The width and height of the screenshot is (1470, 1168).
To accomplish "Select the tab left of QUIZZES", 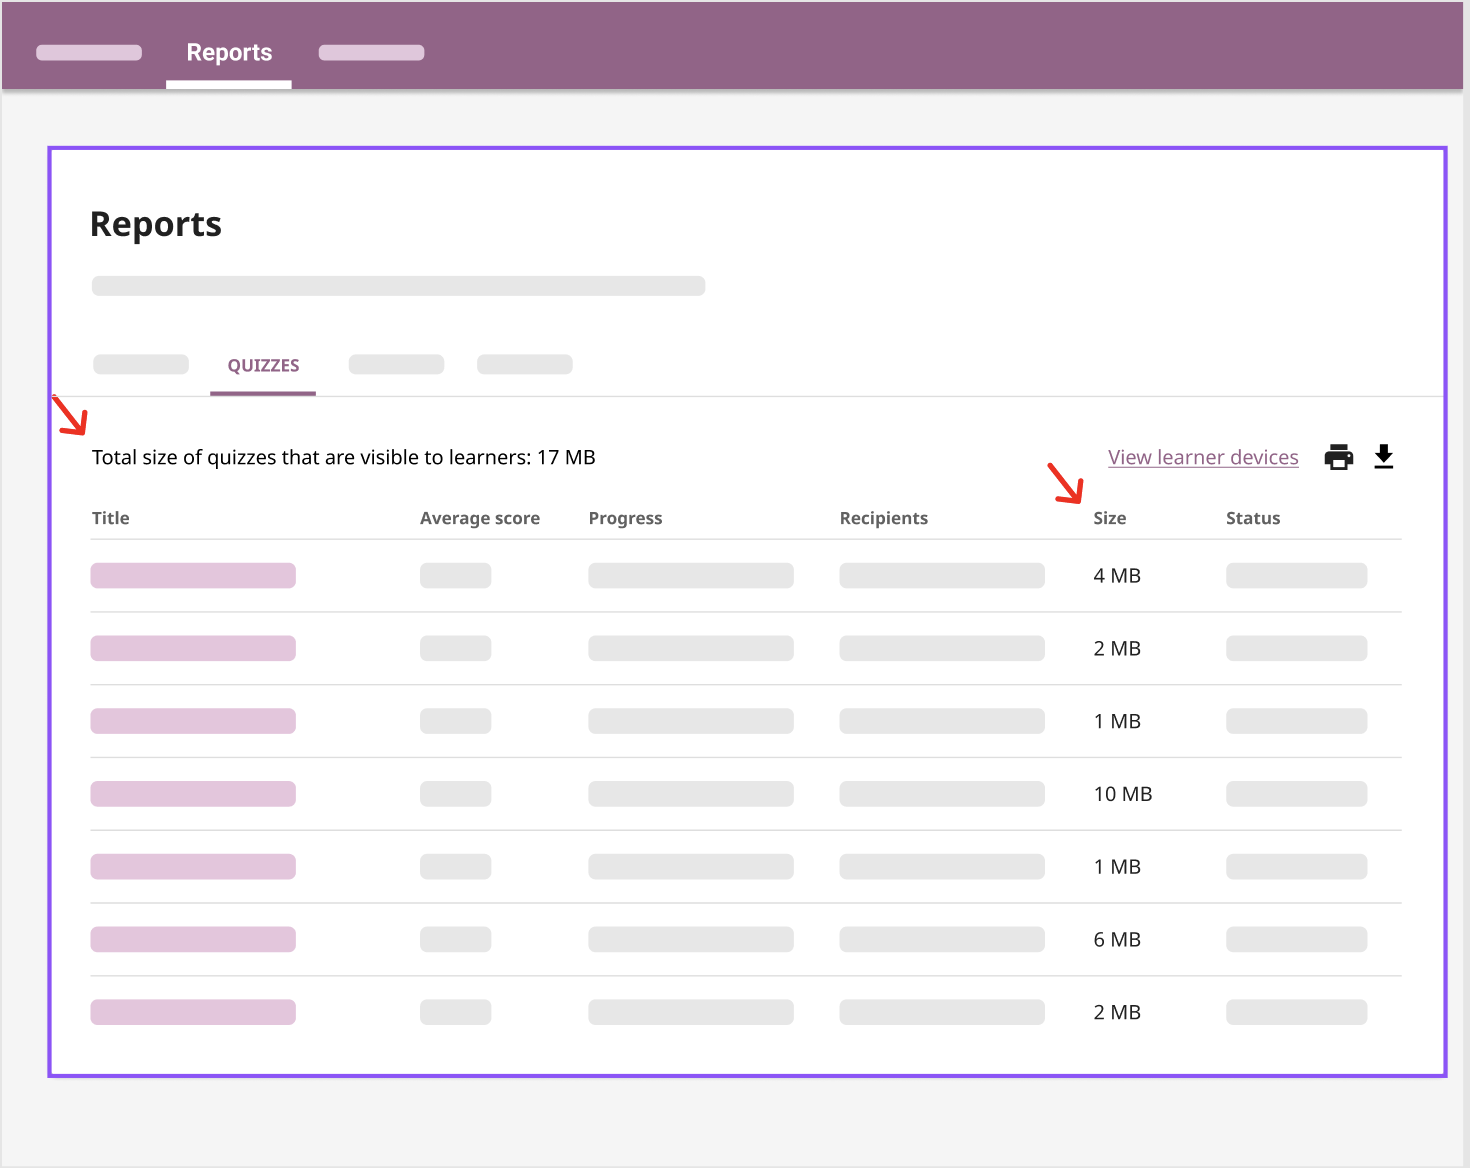I will point(140,364).
